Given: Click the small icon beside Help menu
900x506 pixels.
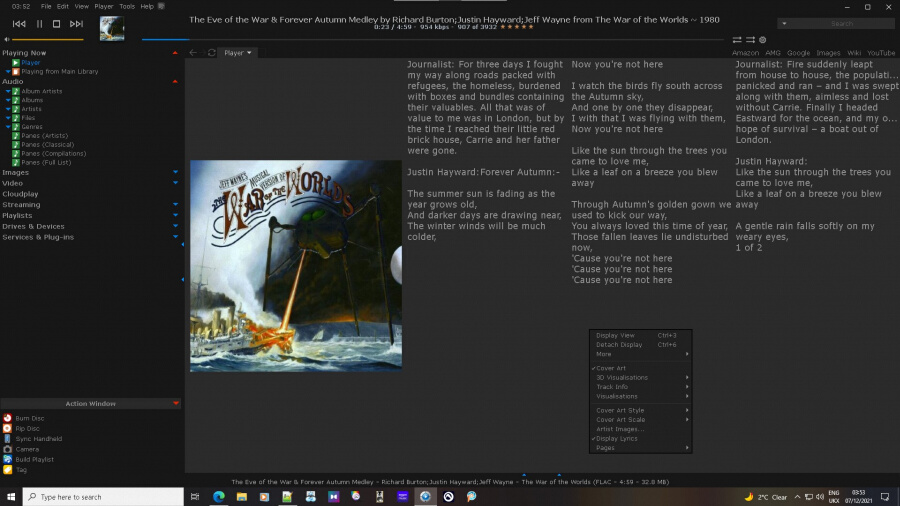Looking at the screenshot, I should point(161,6).
